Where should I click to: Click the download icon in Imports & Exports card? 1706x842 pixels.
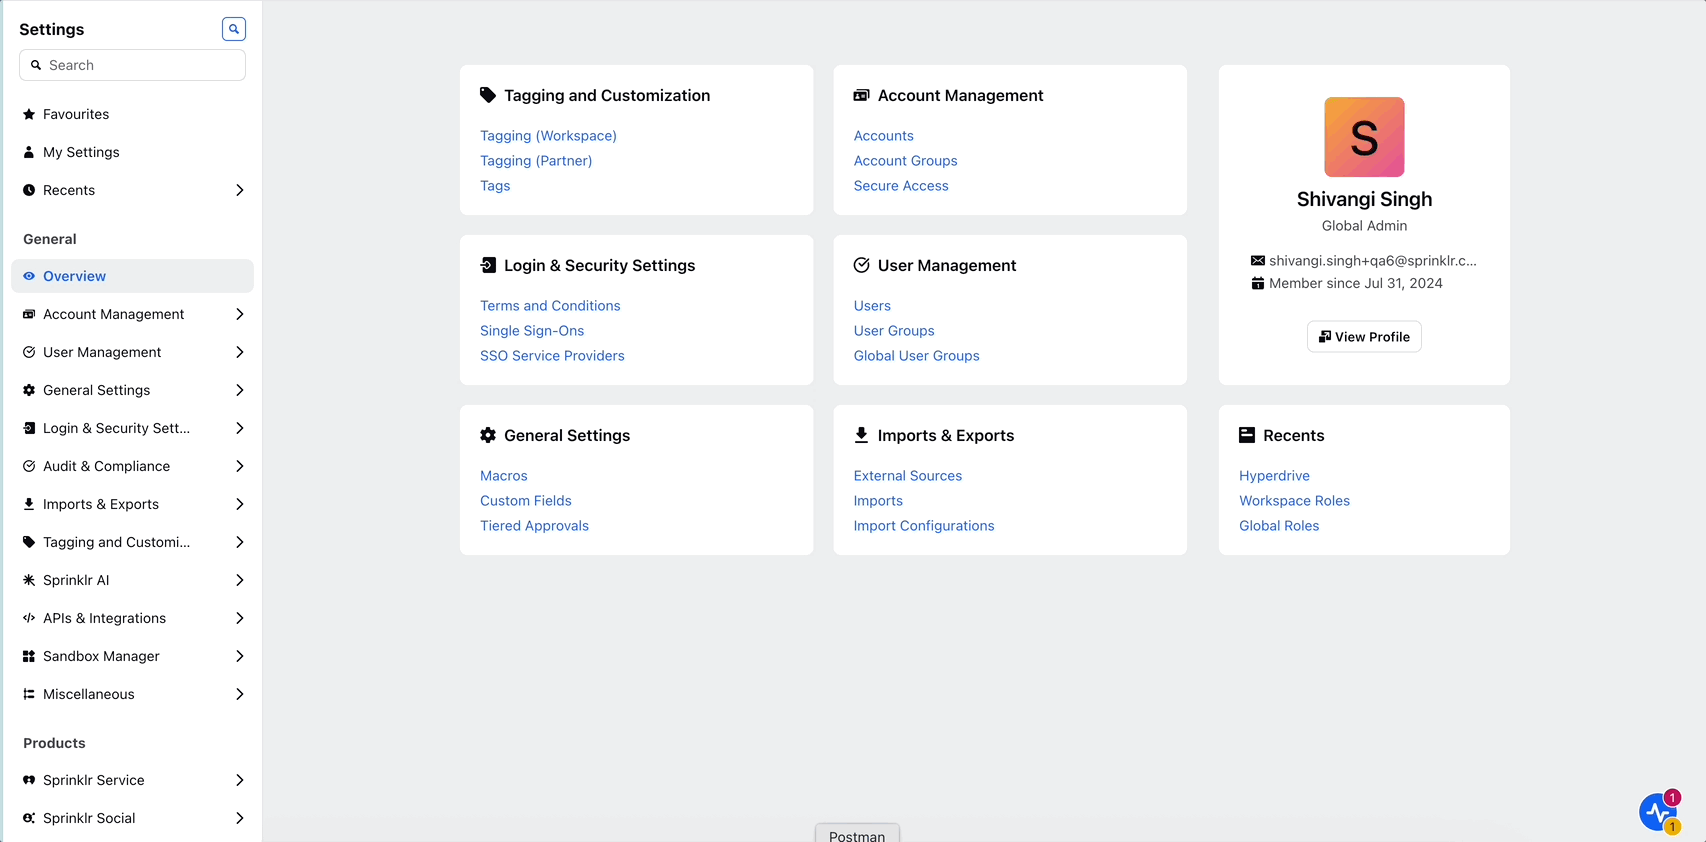coord(861,435)
